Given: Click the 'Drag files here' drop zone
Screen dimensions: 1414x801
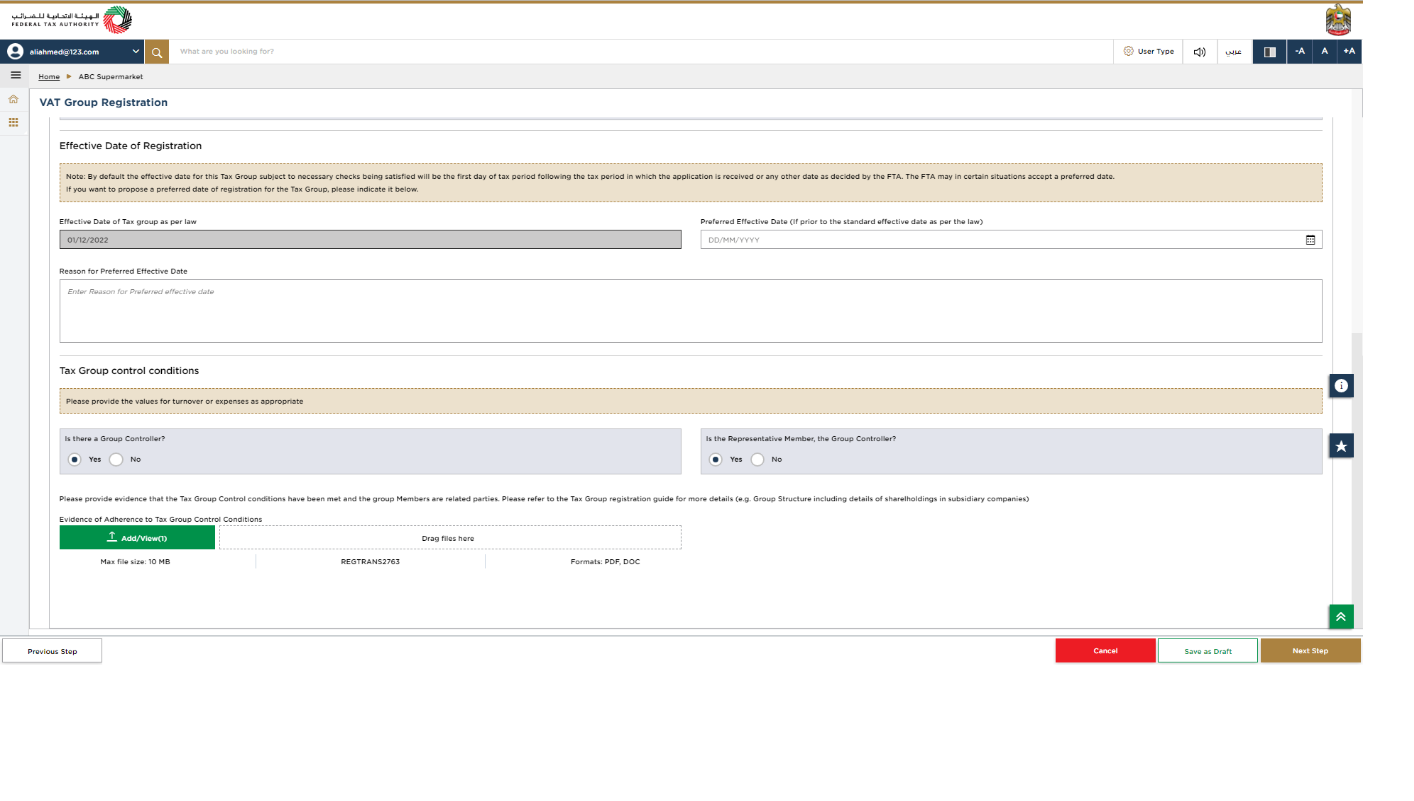Looking at the screenshot, I should [x=450, y=538].
